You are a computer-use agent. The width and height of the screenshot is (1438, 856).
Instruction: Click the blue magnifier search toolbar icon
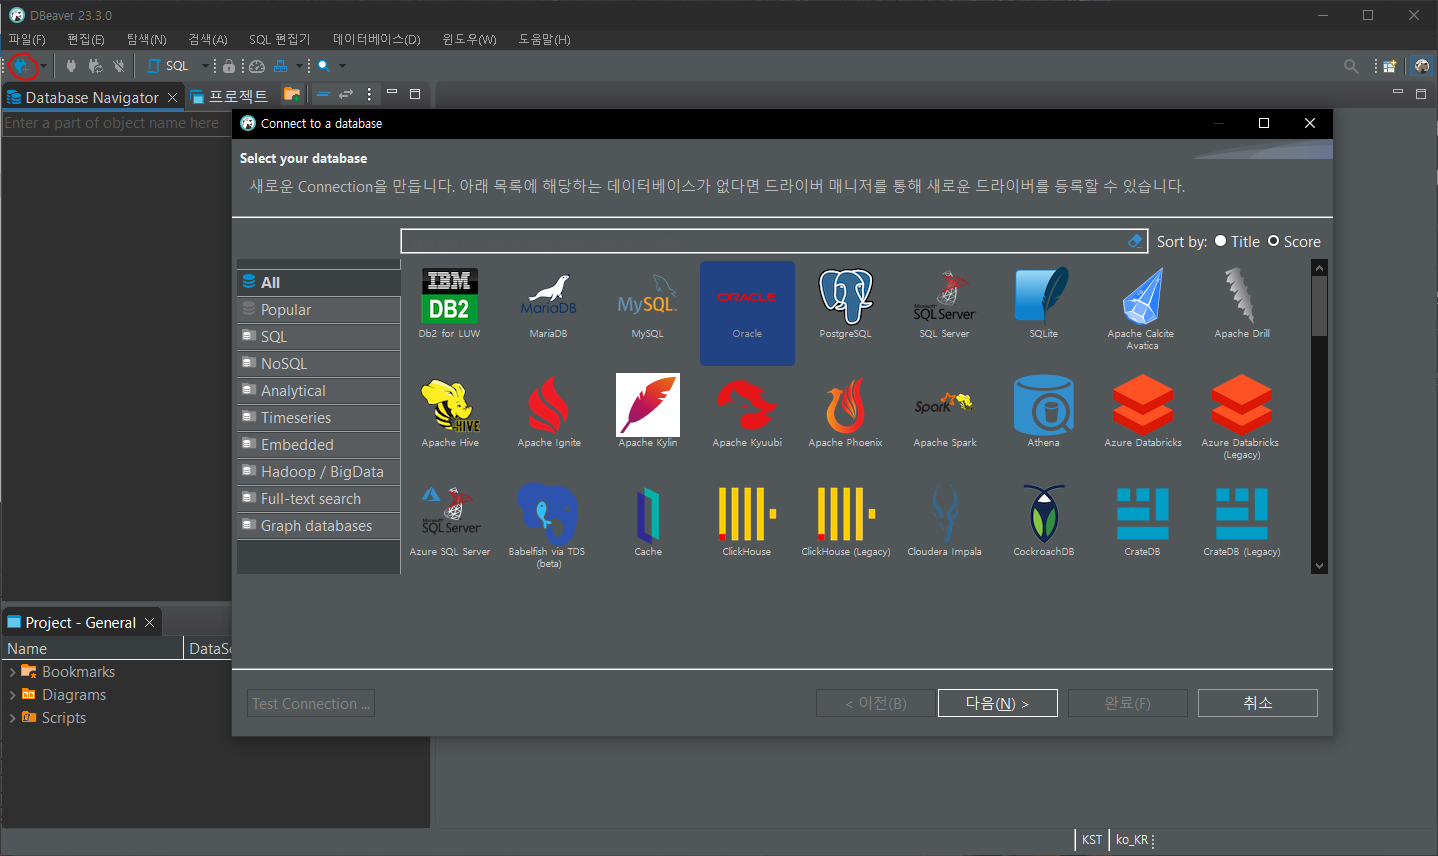point(324,66)
